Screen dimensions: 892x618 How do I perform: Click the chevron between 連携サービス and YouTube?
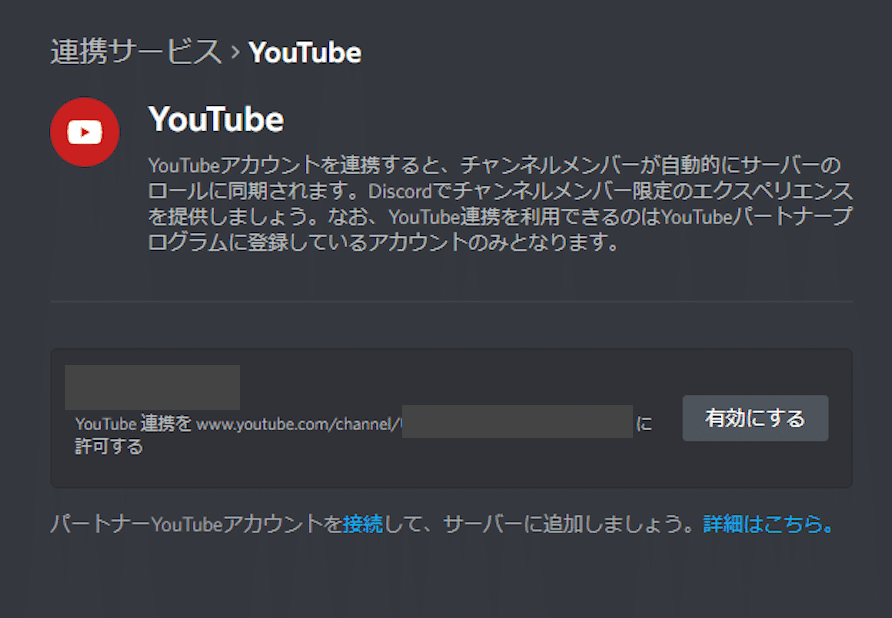tap(234, 52)
